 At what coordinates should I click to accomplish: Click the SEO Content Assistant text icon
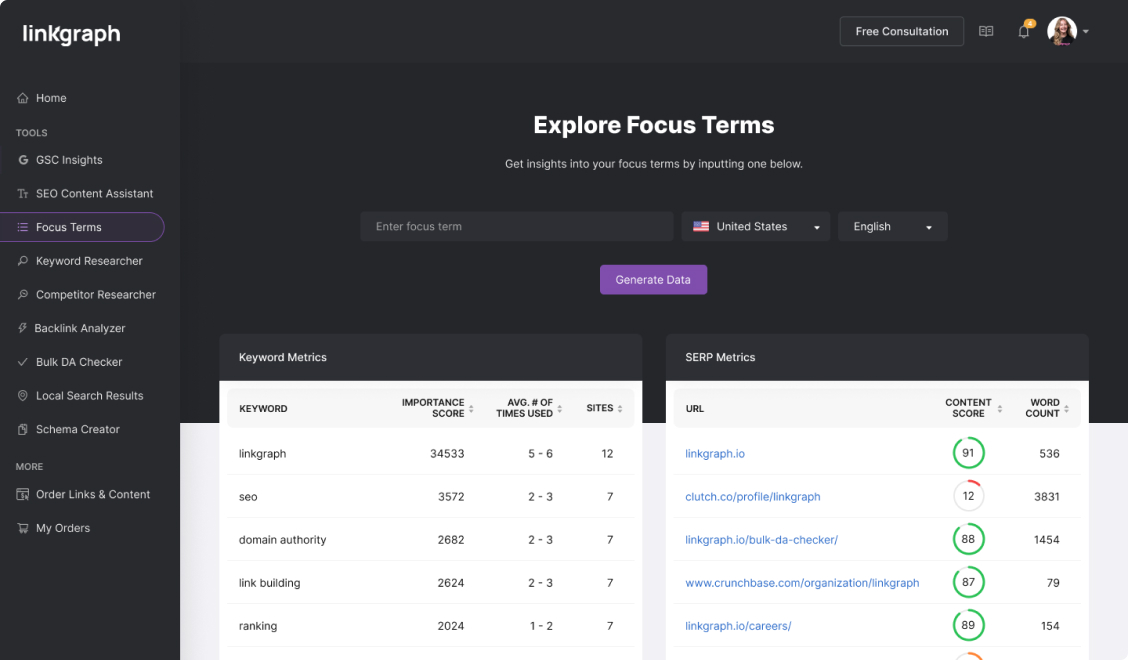click(22, 194)
